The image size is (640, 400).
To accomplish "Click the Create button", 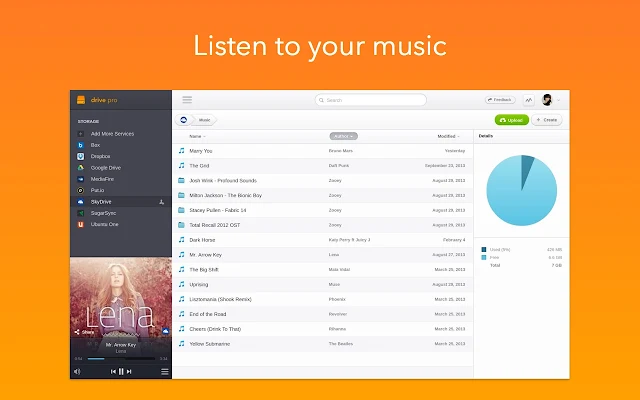I will [x=547, y=120].
